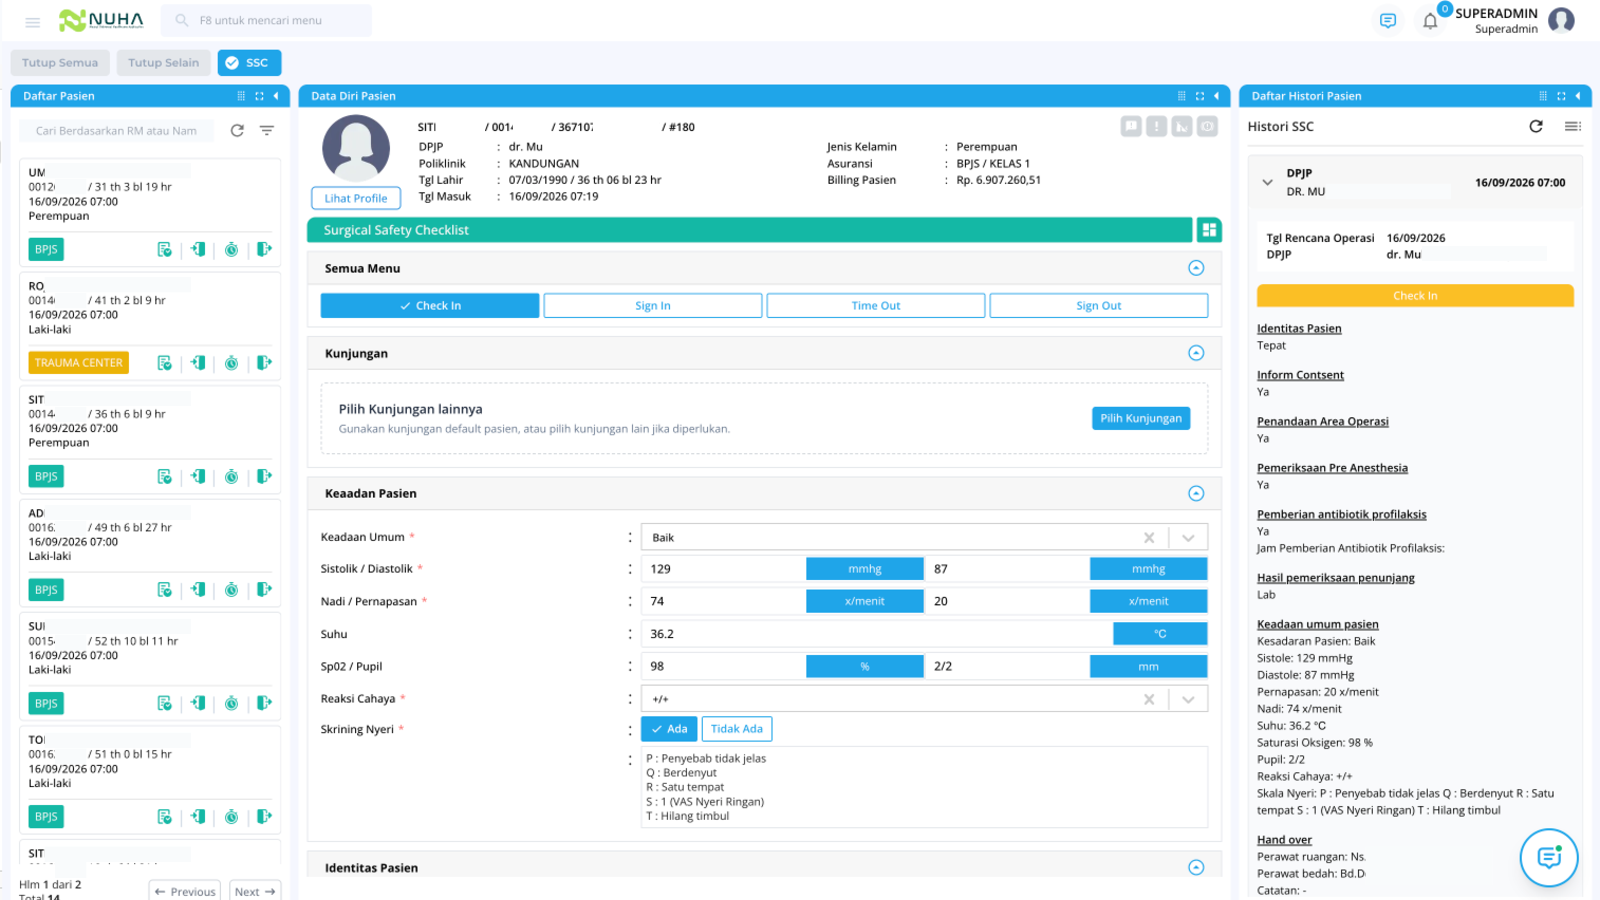
Task: Clear the Keadaan Umum value
Action: pyautogui.click(x=1149, y=538)
